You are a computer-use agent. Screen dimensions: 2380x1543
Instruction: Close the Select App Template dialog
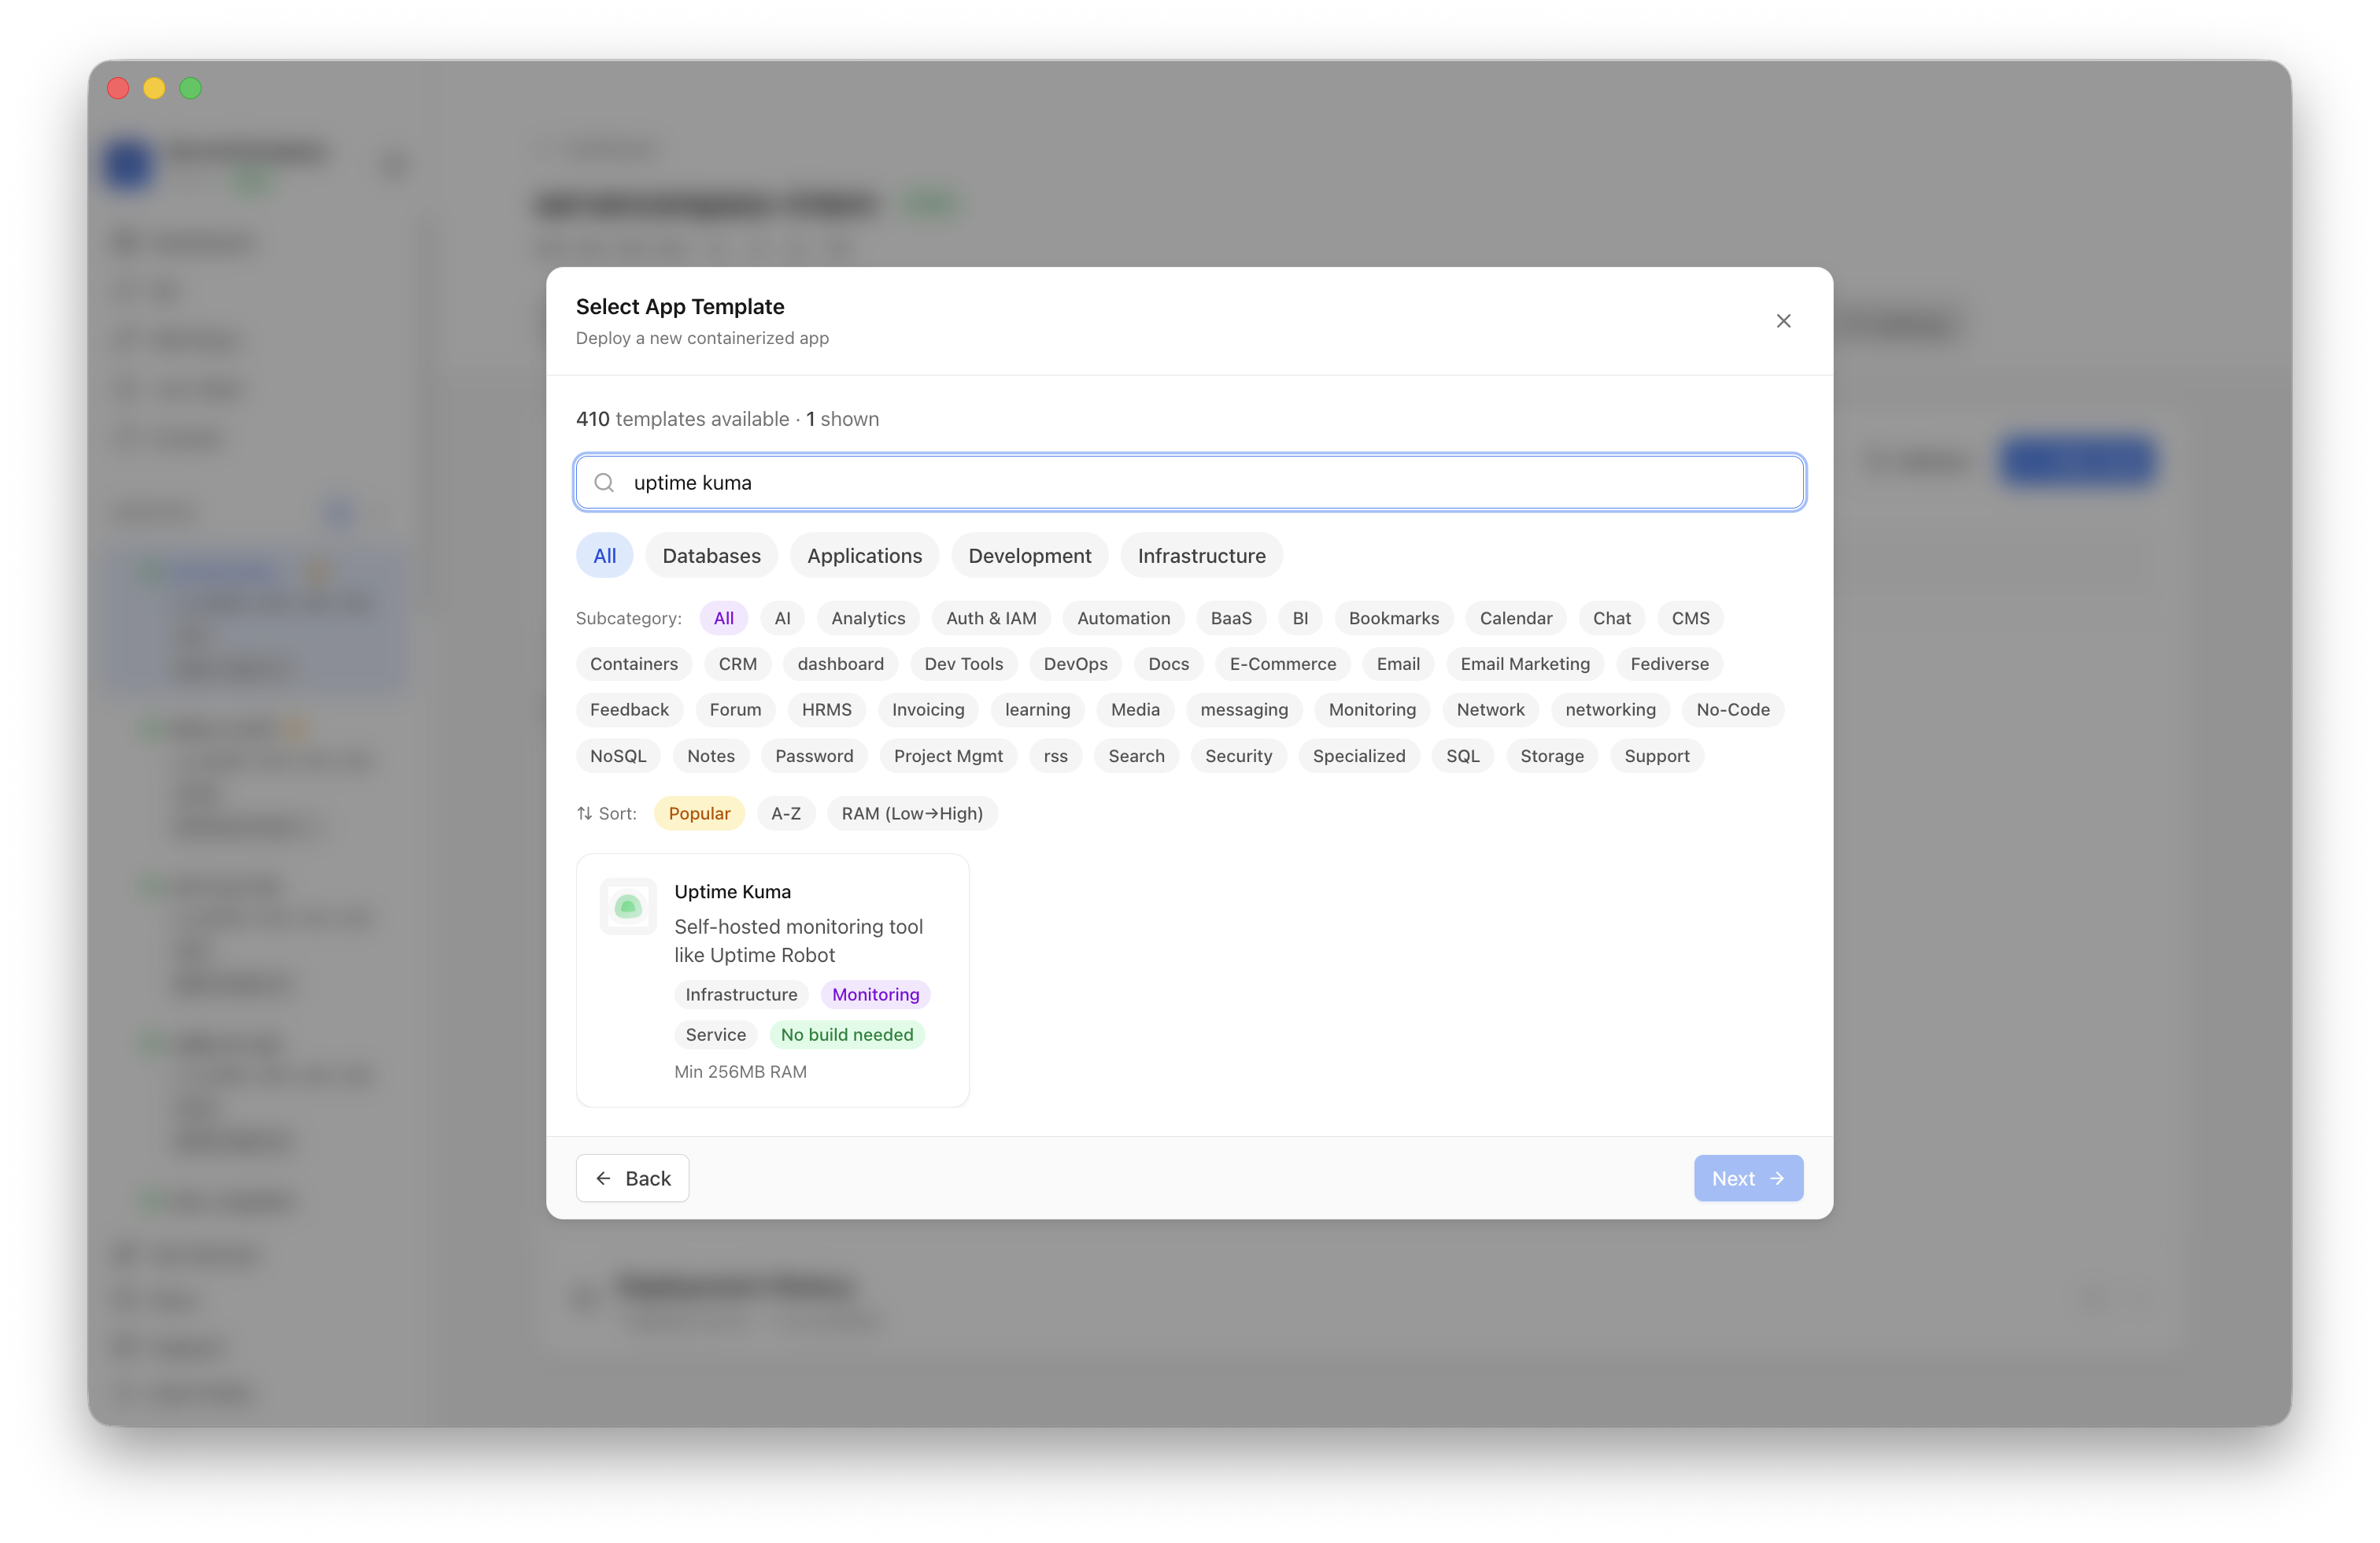(x=1783, y=321)
